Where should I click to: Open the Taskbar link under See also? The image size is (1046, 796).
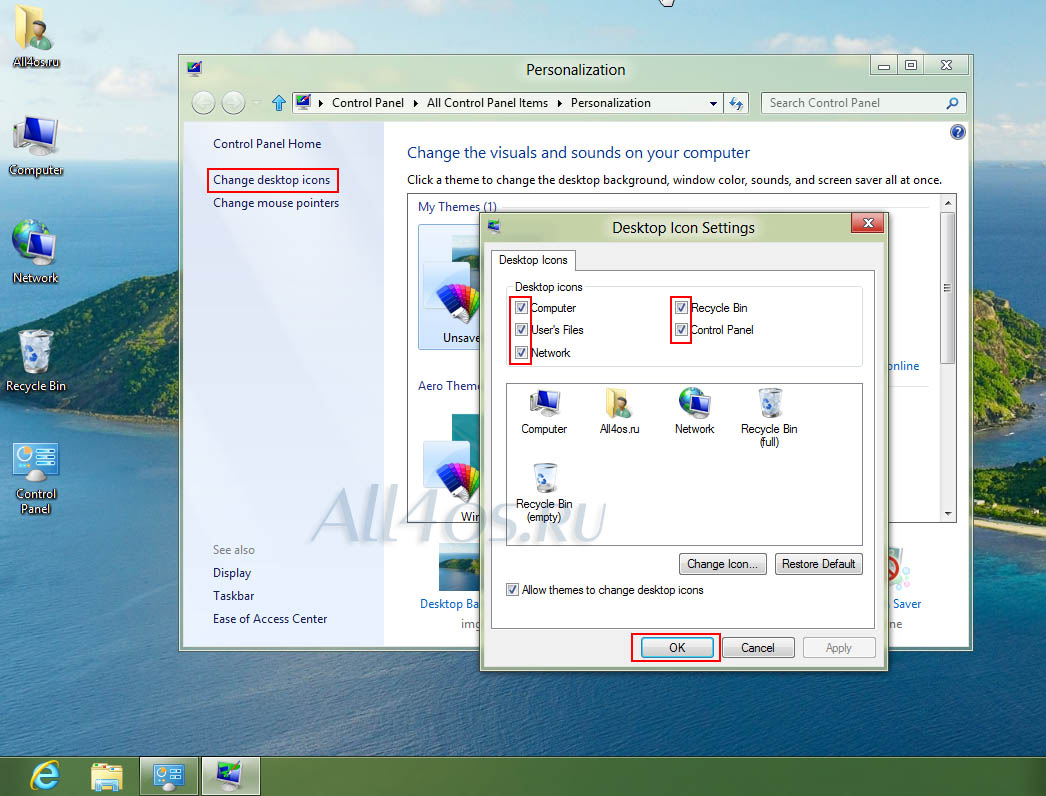click(233, 596)
